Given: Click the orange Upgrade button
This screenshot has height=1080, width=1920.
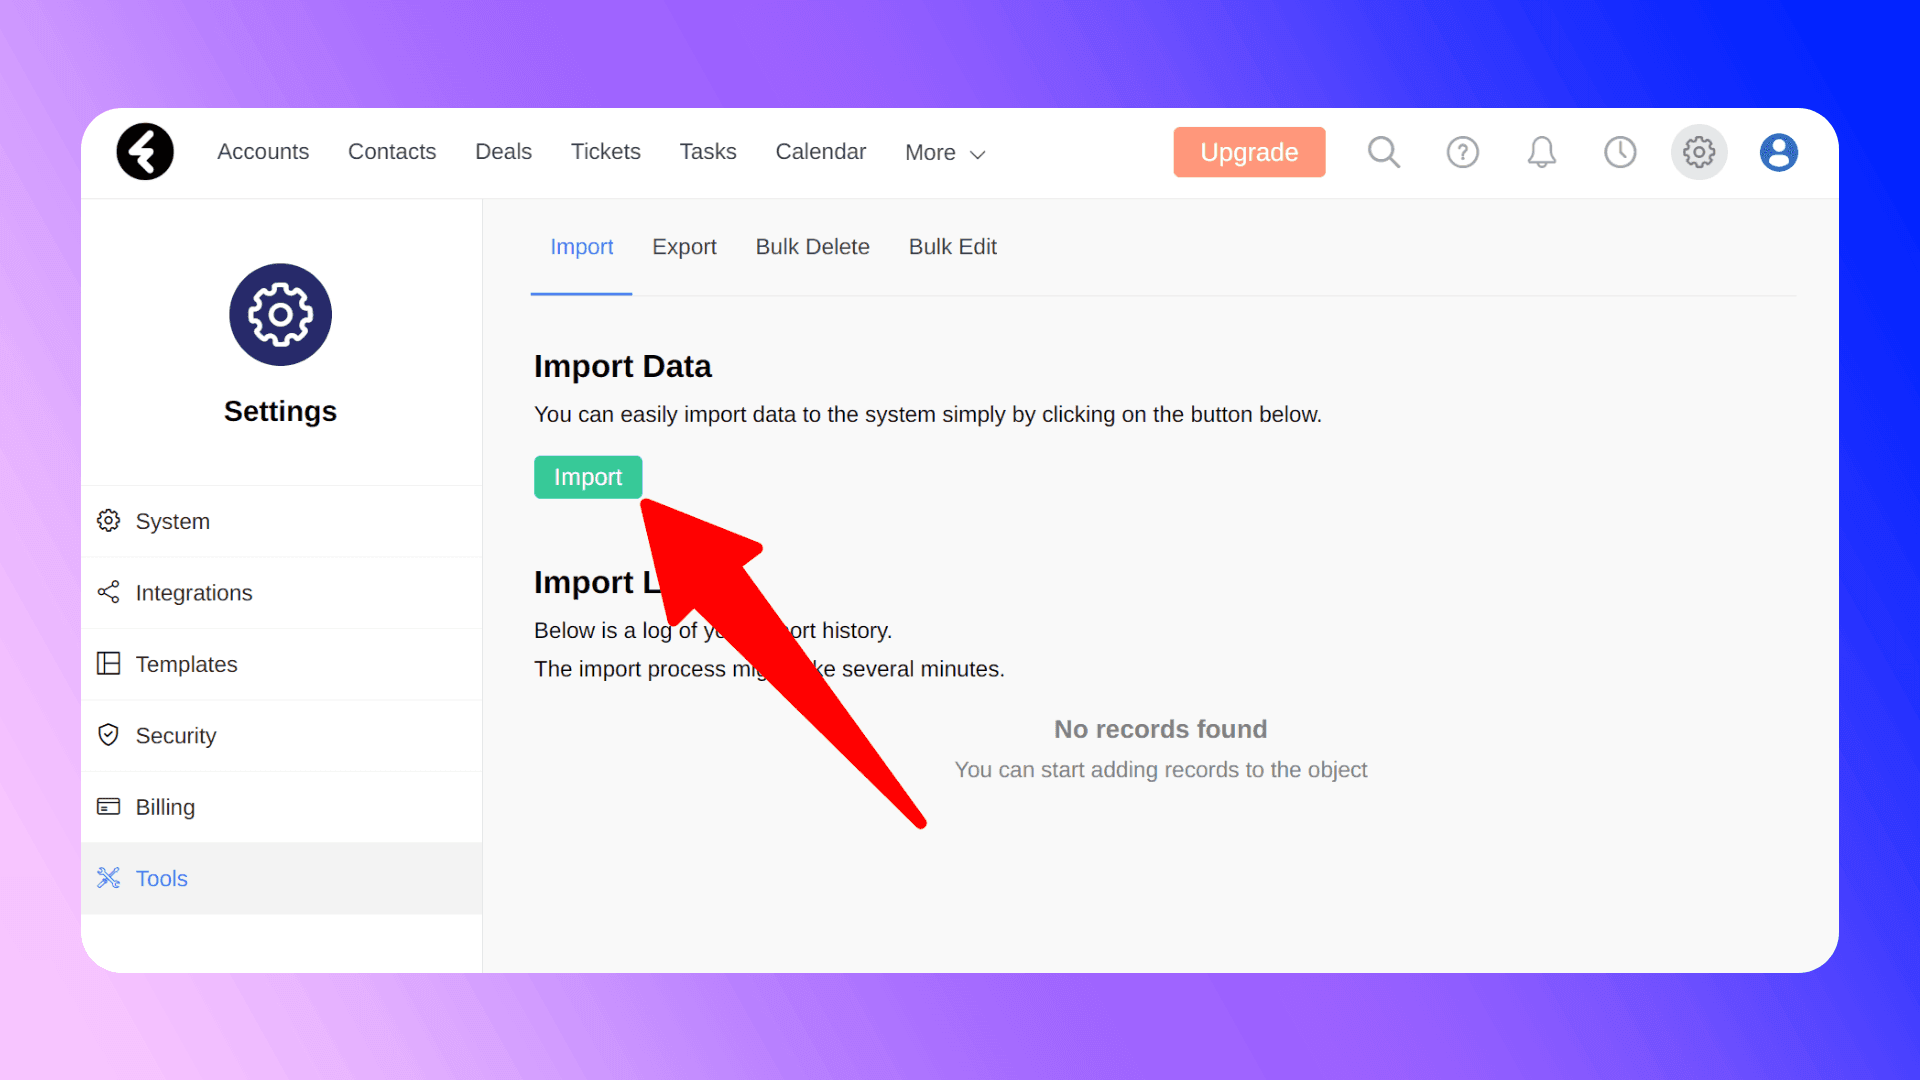Looking at the screenshot, I should coord(1249,152).
